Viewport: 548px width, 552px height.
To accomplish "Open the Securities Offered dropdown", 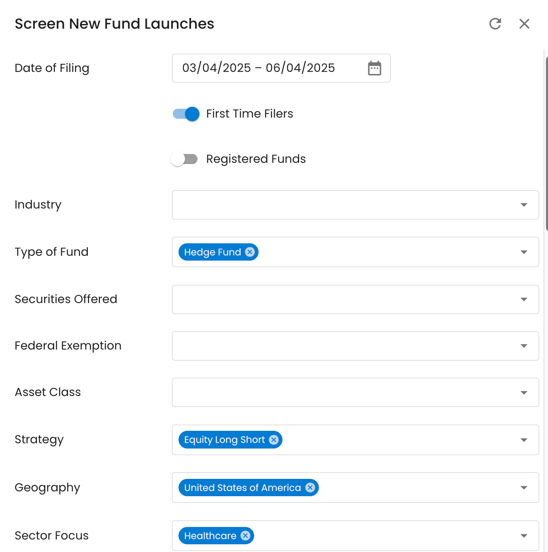I will (355, 299).
